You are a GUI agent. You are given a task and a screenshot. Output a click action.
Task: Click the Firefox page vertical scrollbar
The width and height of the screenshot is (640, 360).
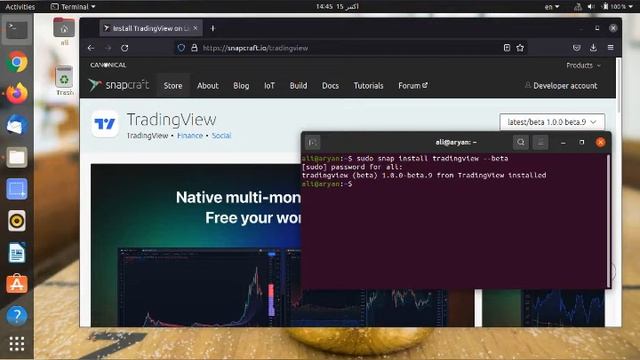[x=619, y=86]
